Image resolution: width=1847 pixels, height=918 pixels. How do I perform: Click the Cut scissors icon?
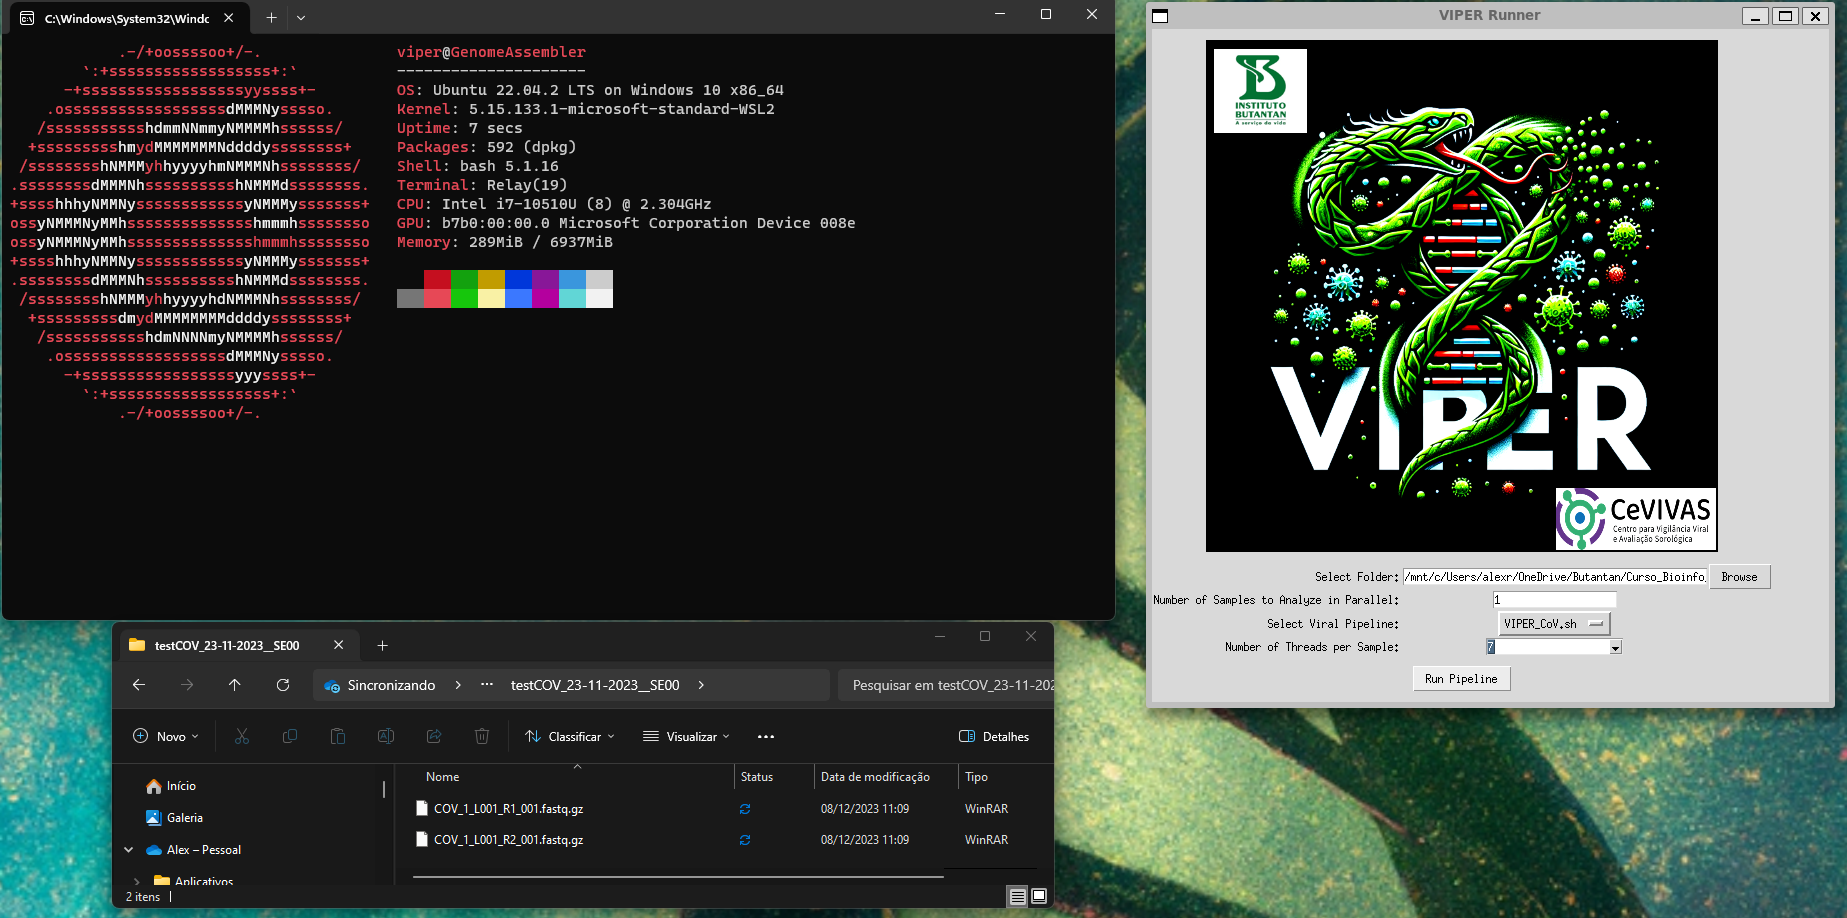[x=242, y=737]
